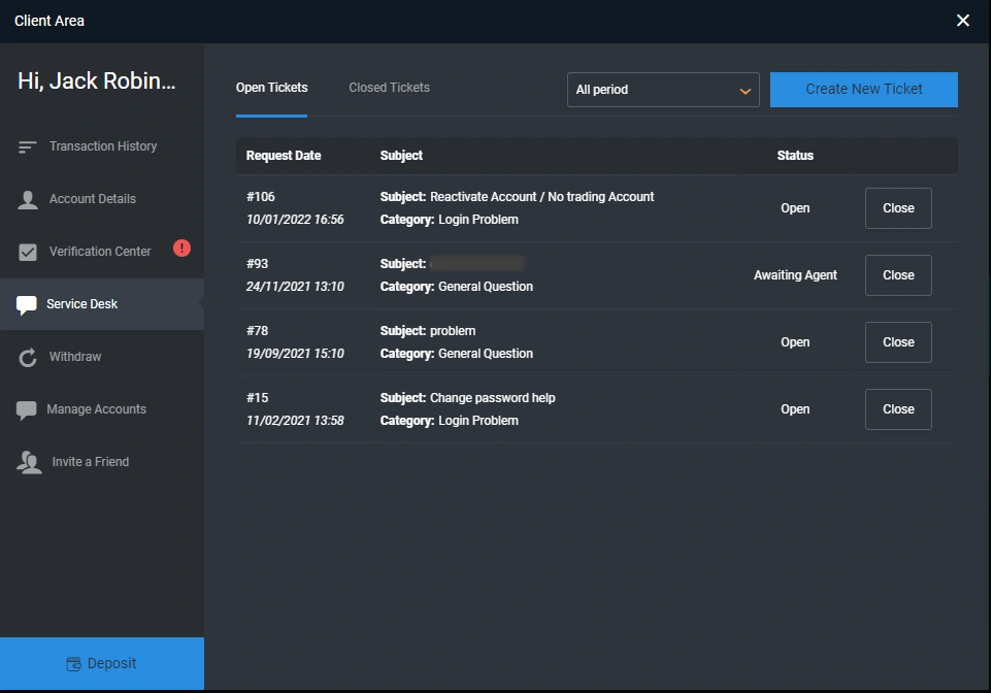991x693 pixels.
Task: Click the Verification Center checkmark icon
Action: pos(28,252)
